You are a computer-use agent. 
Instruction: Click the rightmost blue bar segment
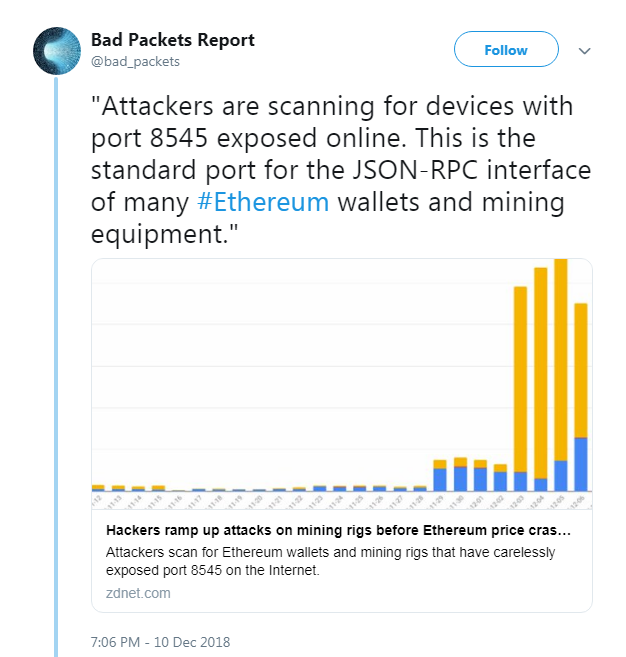[581, 464]
